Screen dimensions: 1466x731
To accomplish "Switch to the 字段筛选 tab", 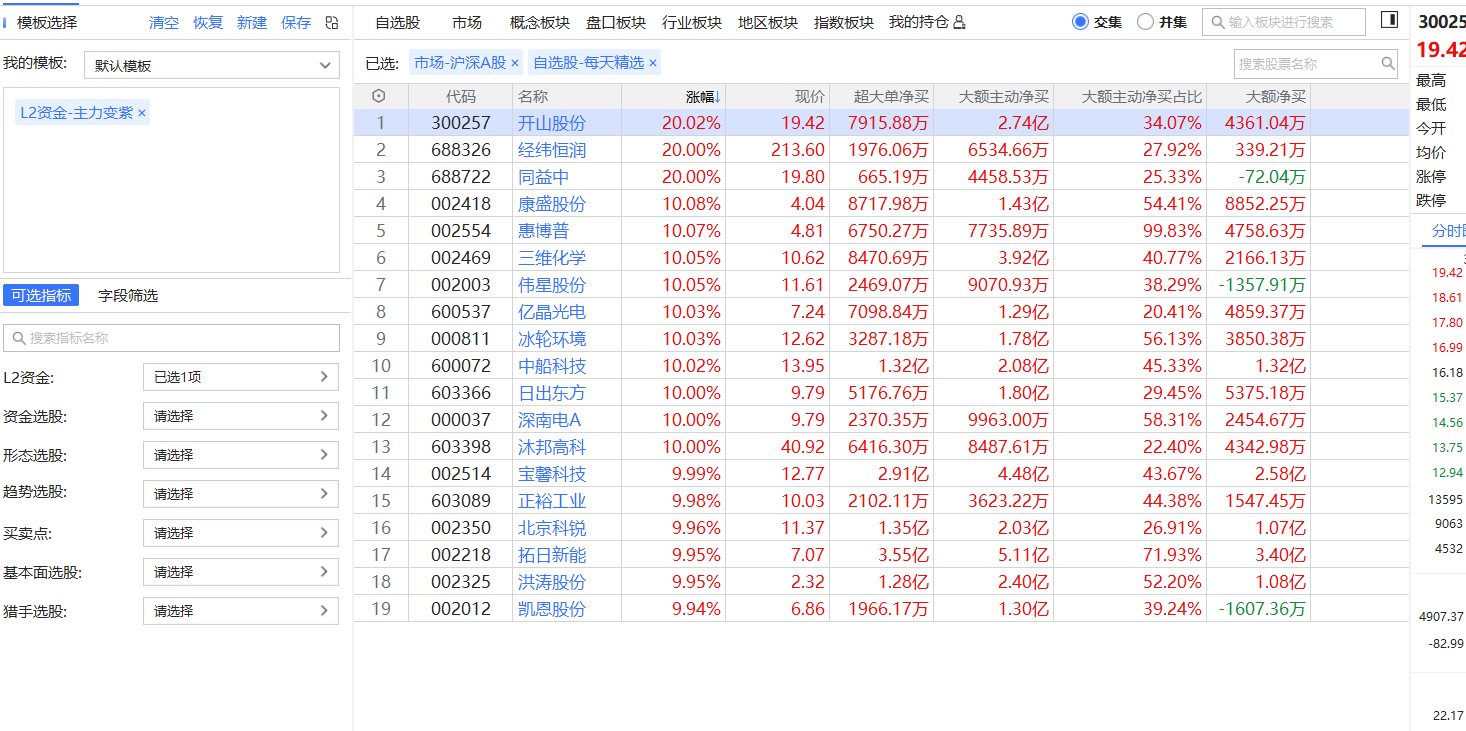I will [x=128, y=295].
